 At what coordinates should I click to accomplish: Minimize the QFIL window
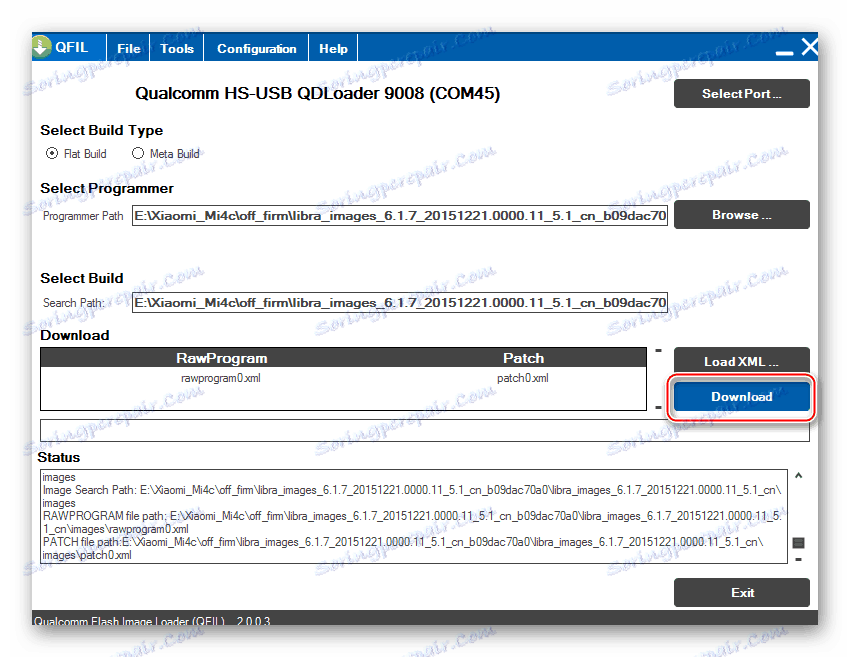pyautogui.click(x=784, y=53)
